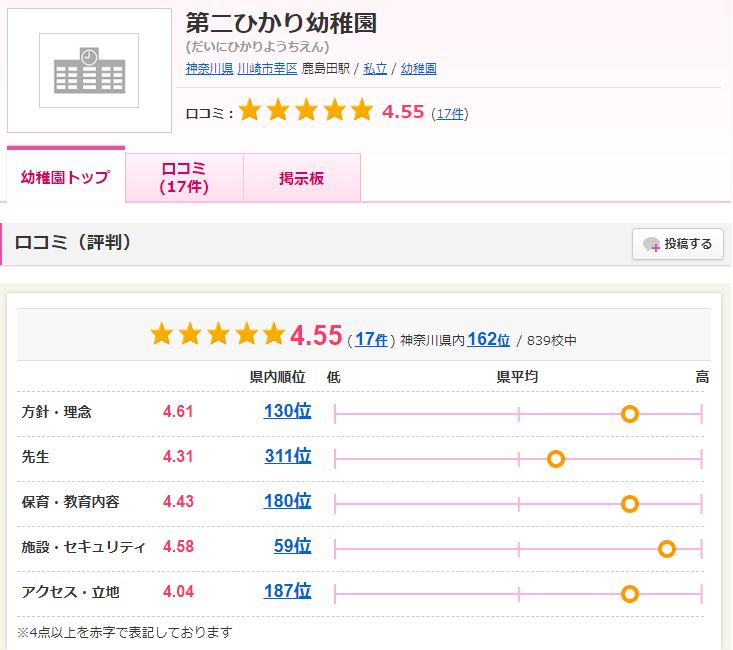
Task: Click the 県平均 scale label
Action: [517, 377]
